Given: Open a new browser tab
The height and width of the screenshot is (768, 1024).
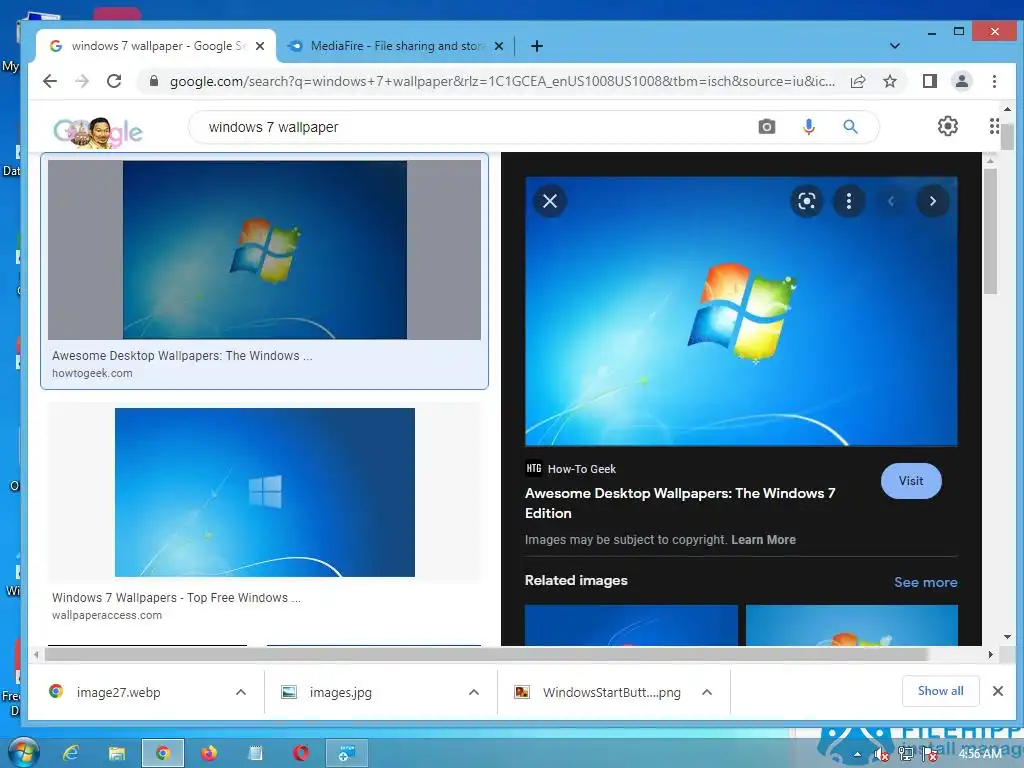Looking at the screenshot, I should pos(537,46).
